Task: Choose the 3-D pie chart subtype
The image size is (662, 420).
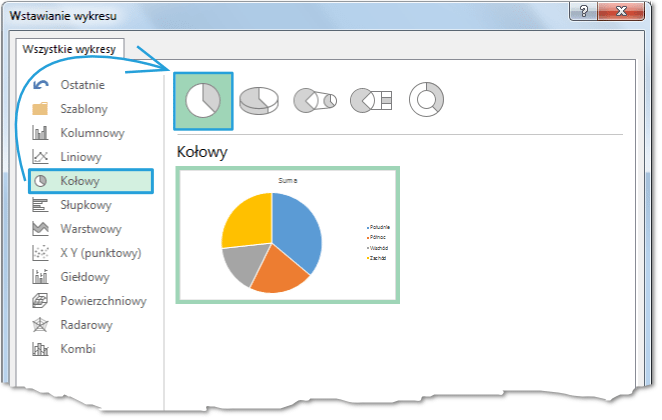Action: [x=259, y=101]
